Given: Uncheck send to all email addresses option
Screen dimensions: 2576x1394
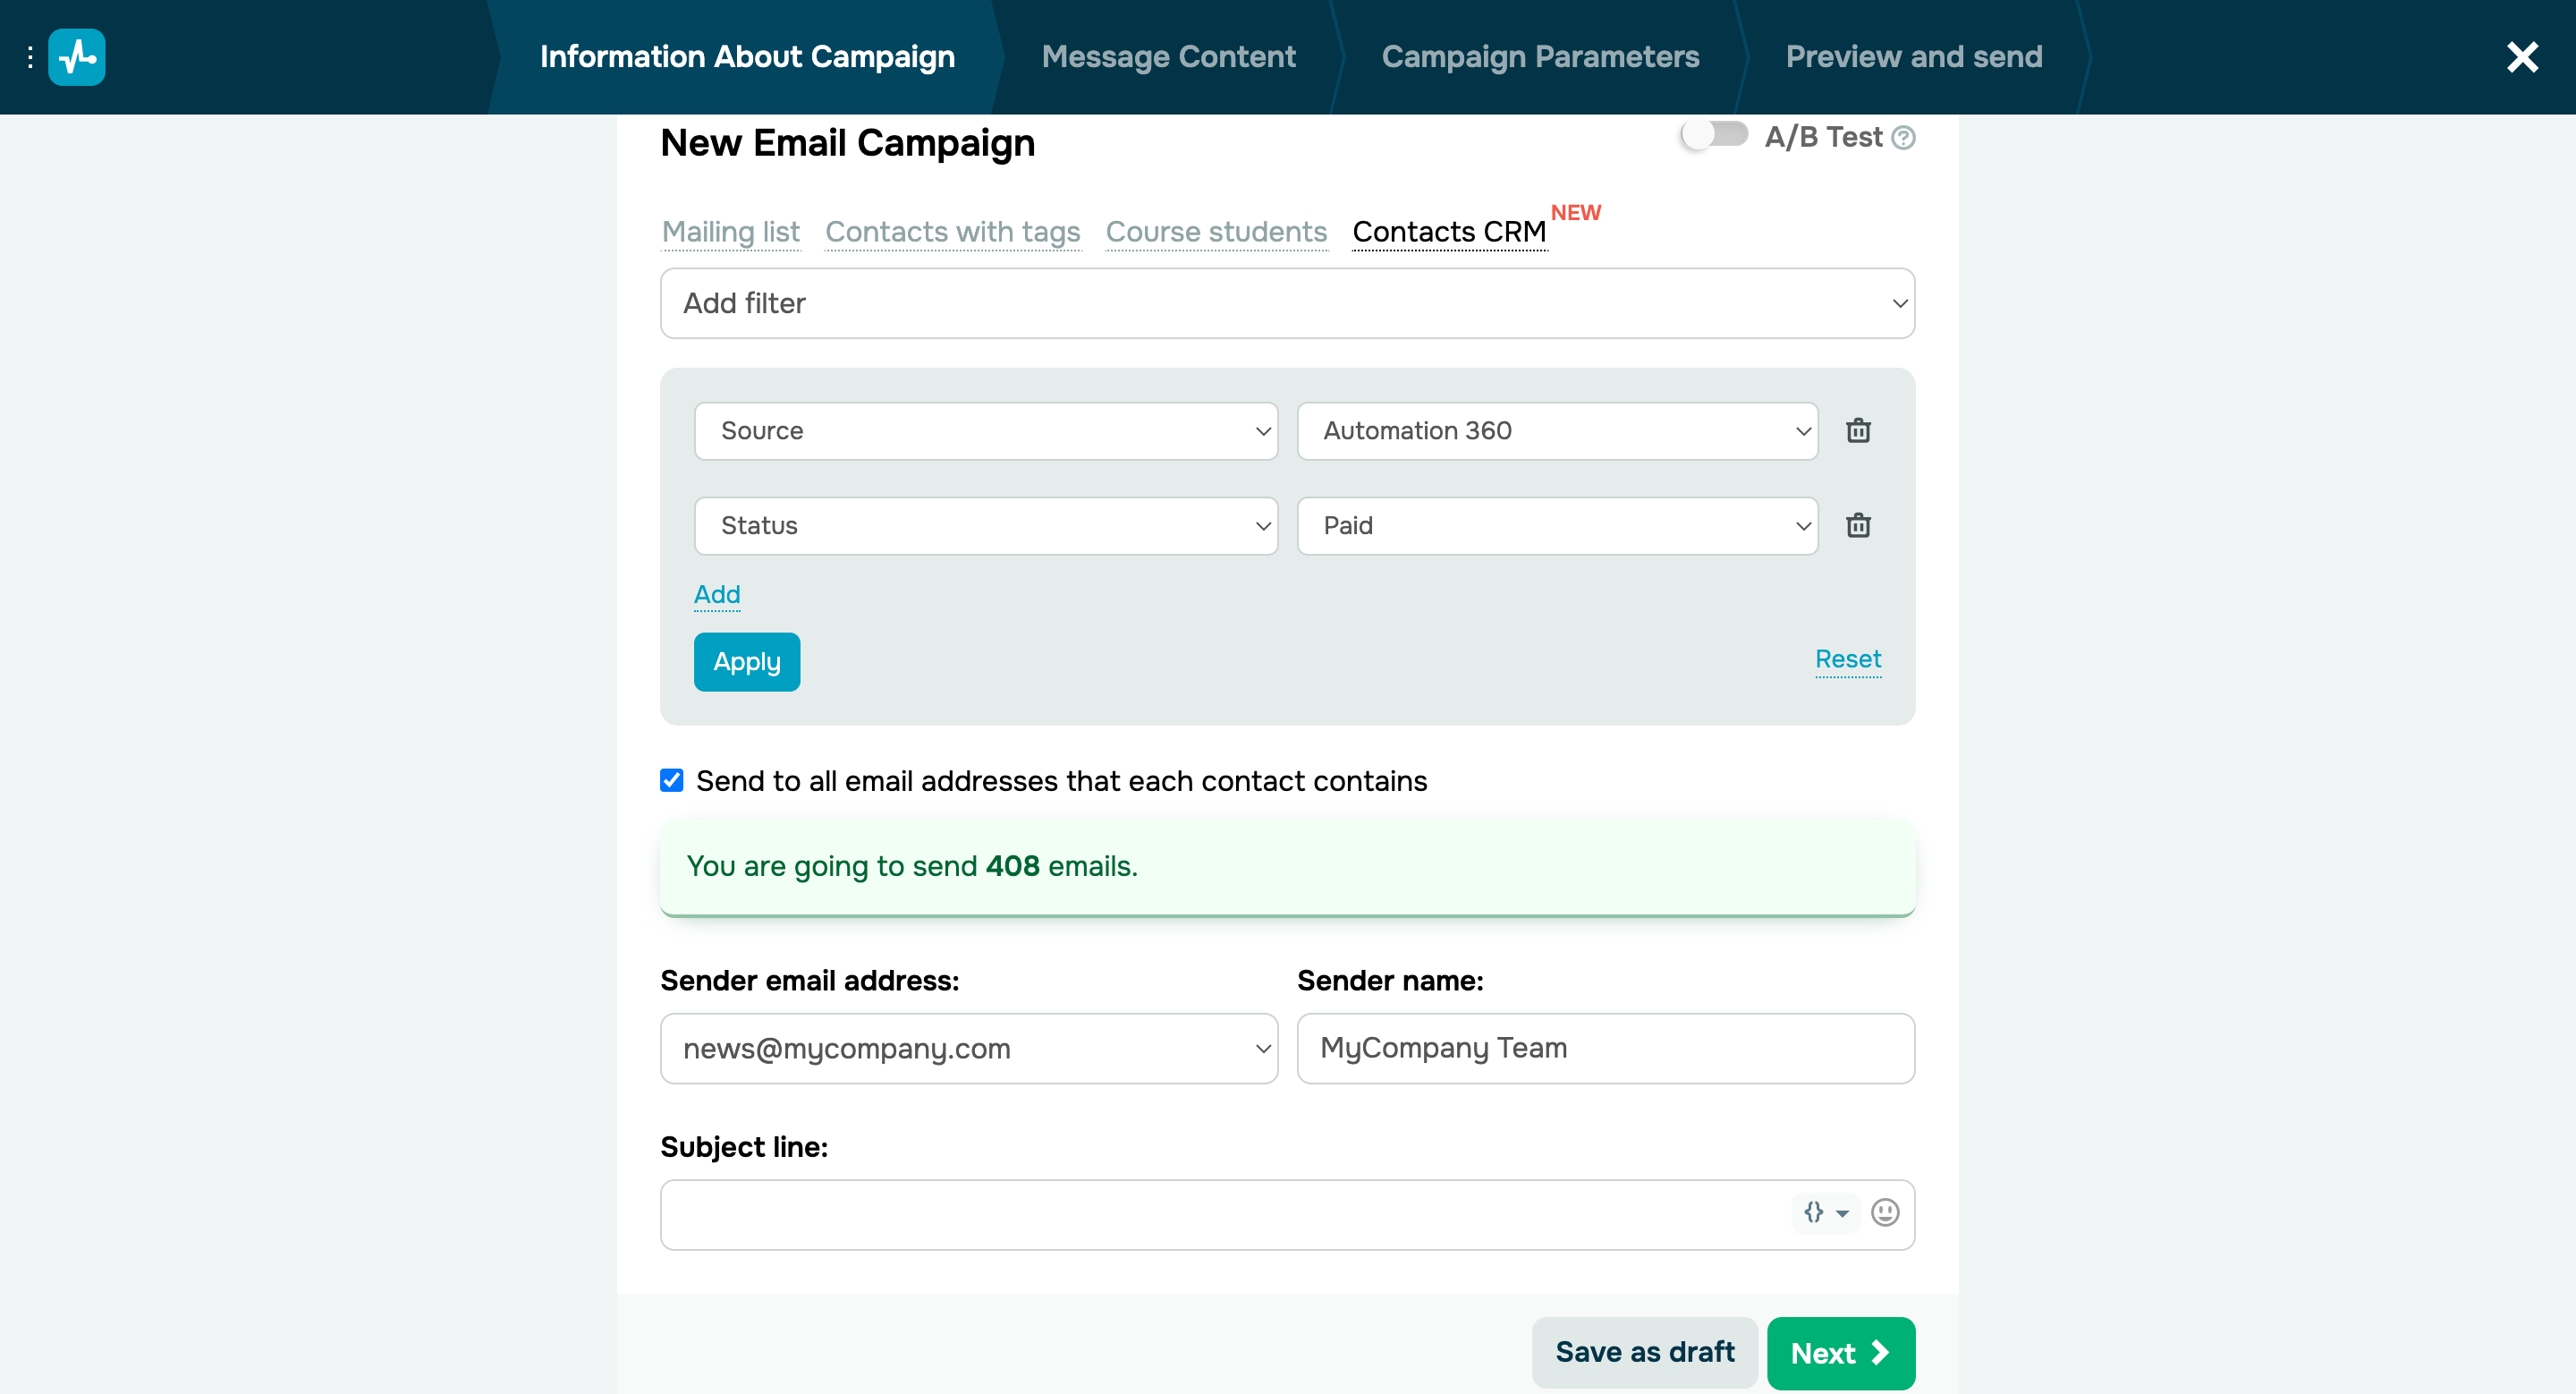Looking at the screenshot, I should 671,781.
